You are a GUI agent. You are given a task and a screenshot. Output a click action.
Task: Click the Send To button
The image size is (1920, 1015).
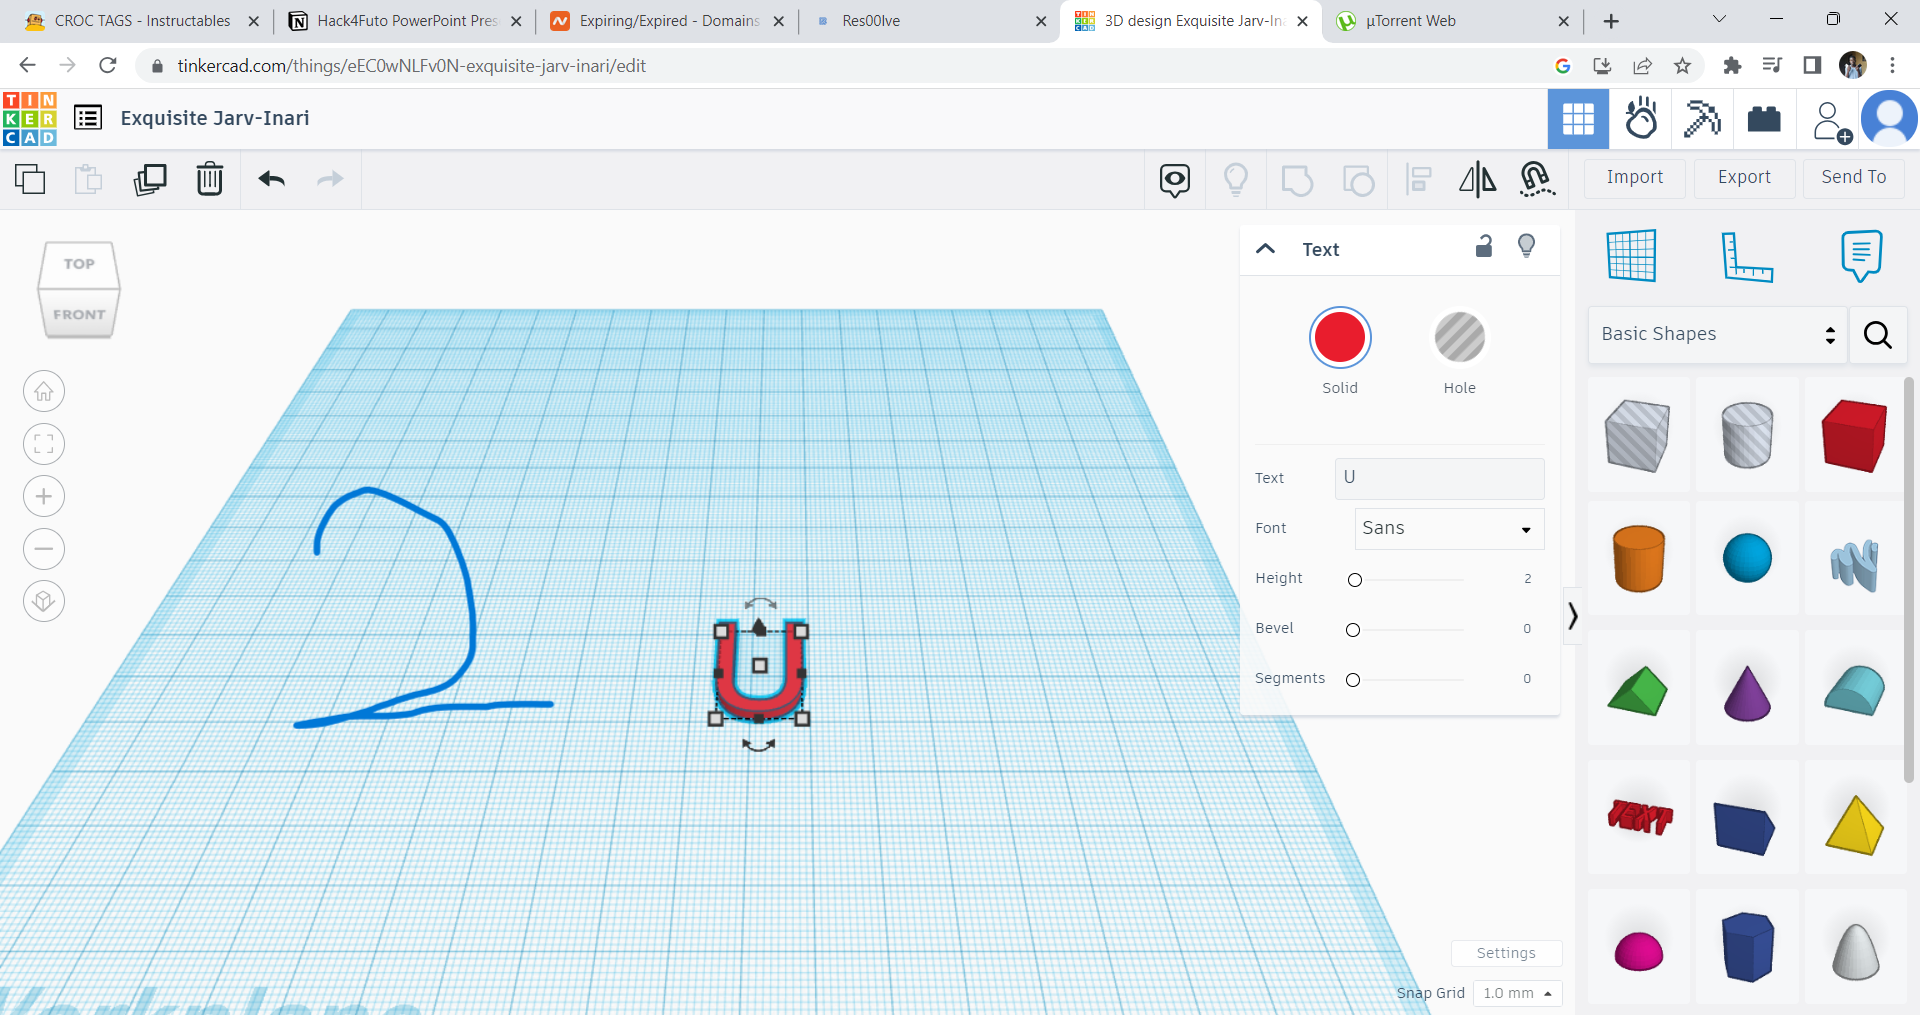point(1854,178)
